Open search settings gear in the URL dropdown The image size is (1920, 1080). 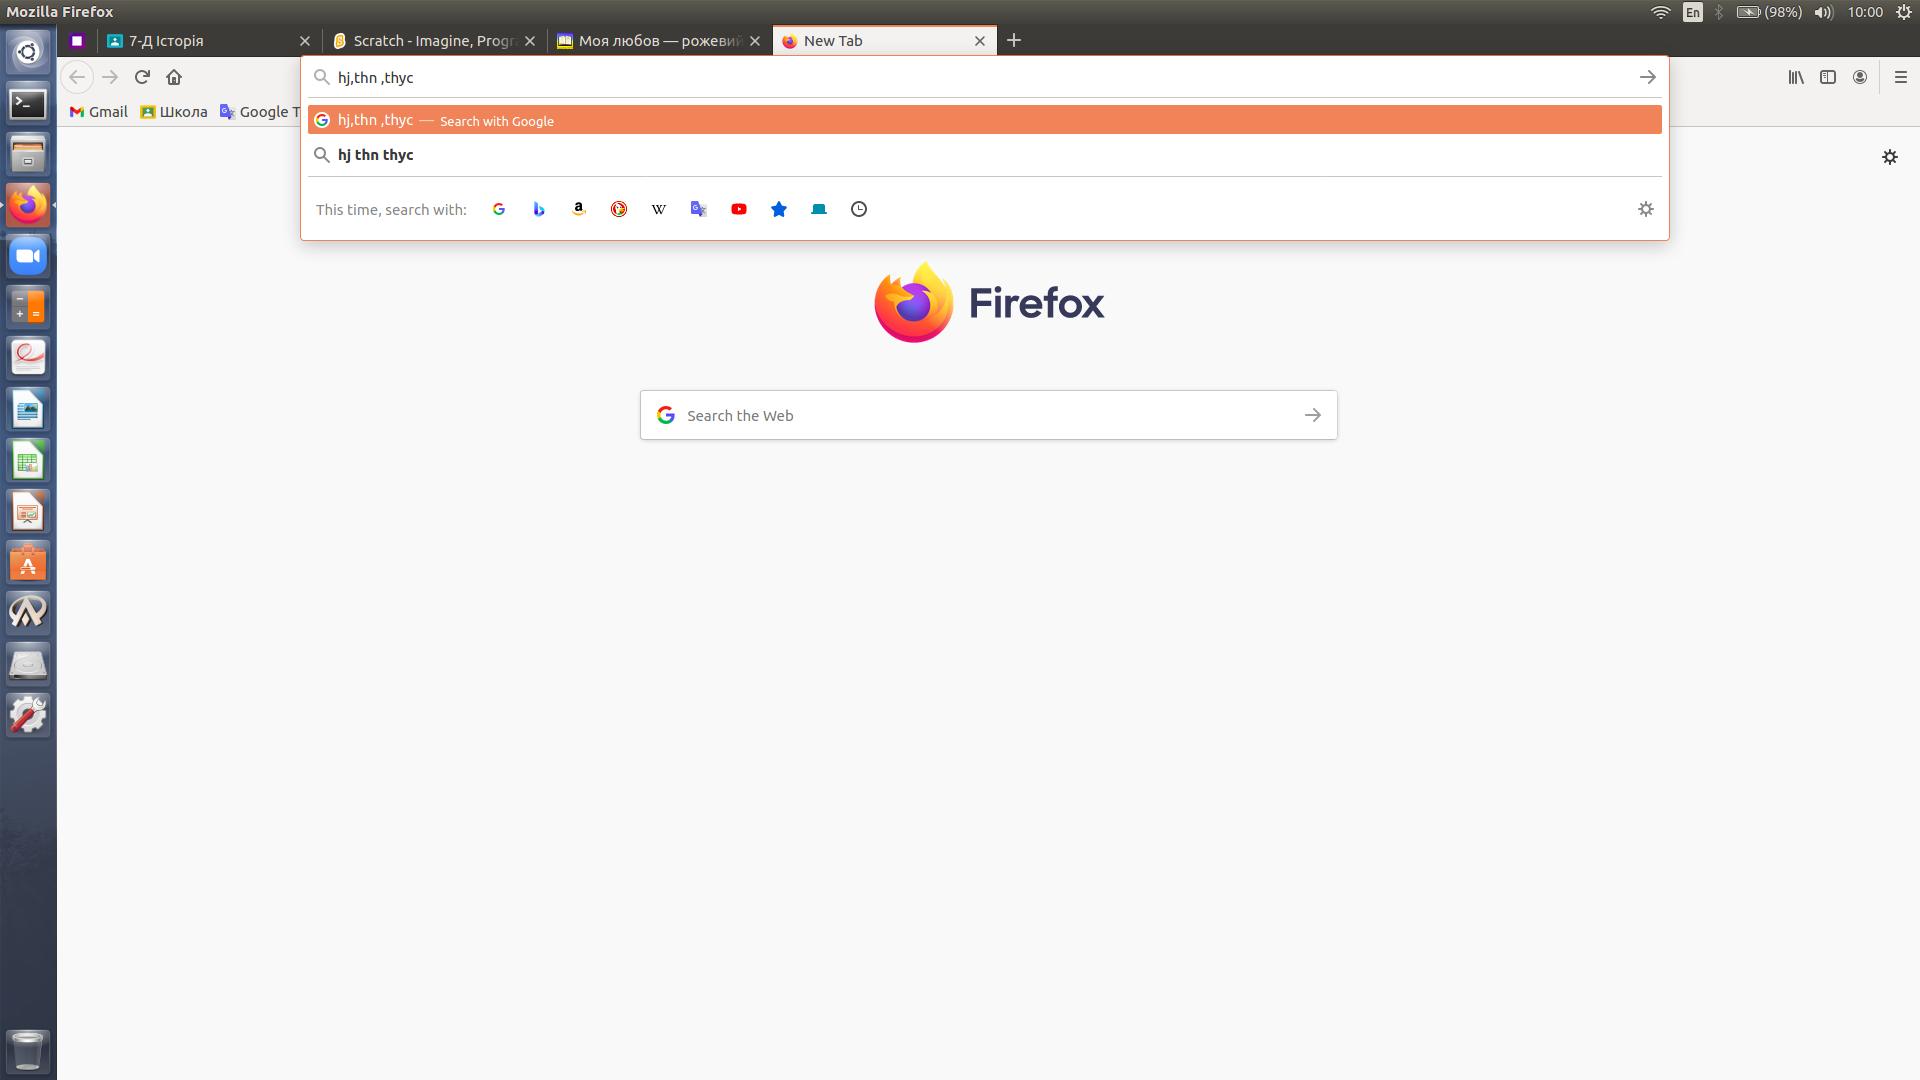1646,209
